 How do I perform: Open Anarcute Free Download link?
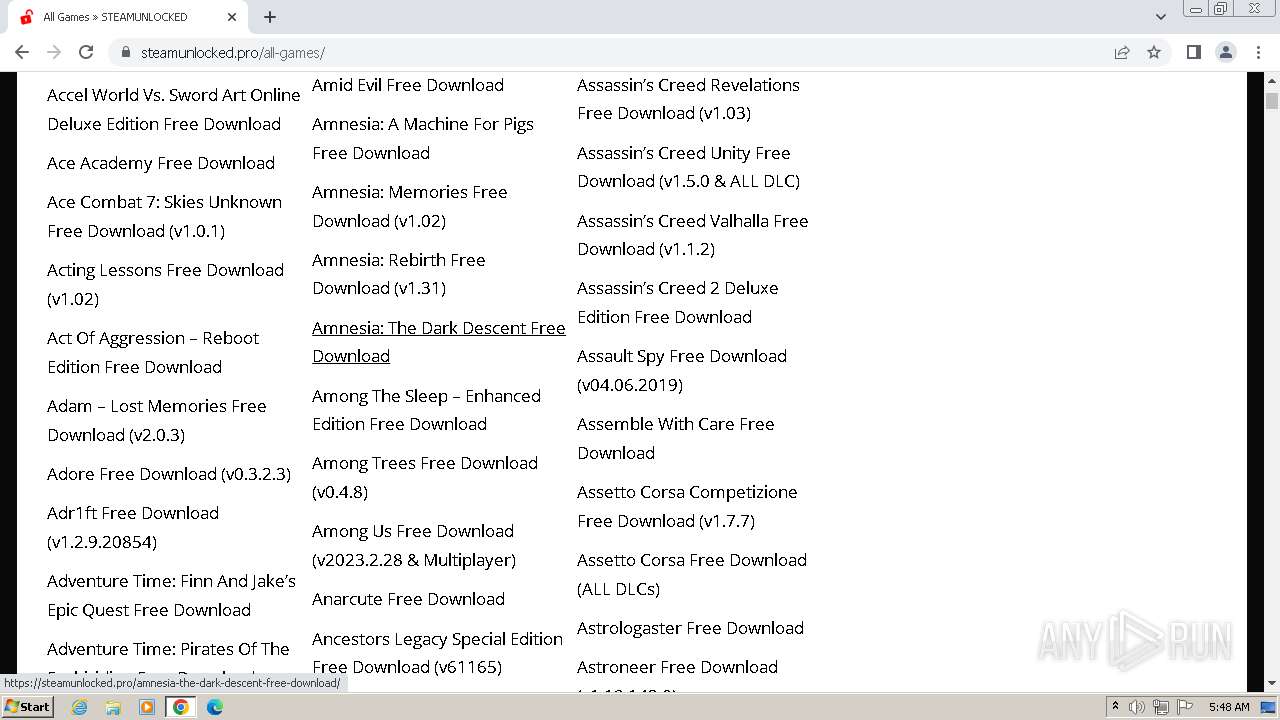tap(408, 599)
